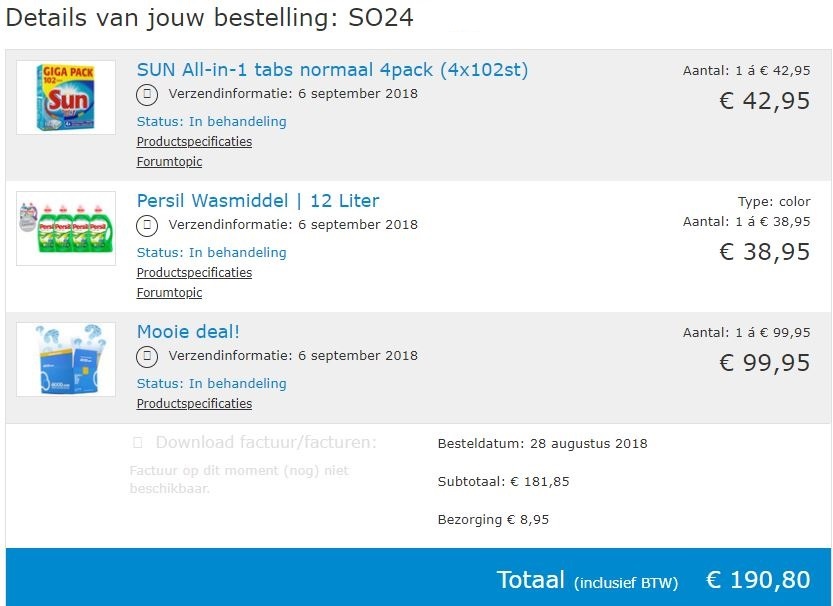
Task: Click shipping icon beside SUN tabs Verzendinformatie
Action: click(x=147, y=95)
